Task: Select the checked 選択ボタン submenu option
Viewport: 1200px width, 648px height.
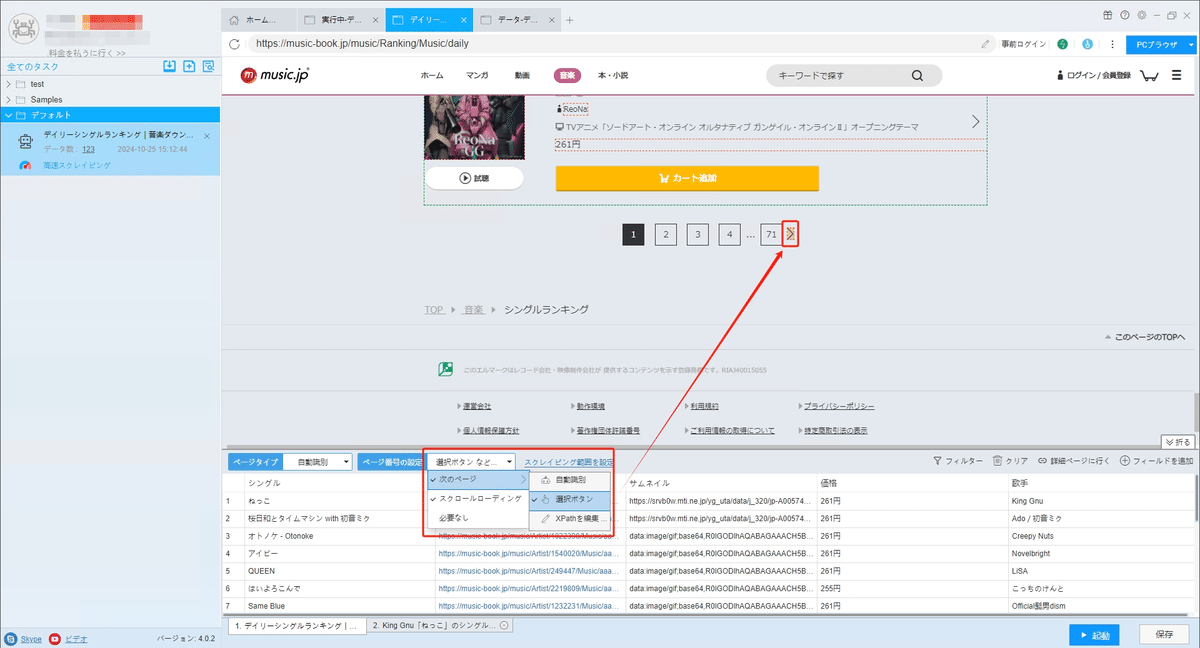Action: click(569, 499)
